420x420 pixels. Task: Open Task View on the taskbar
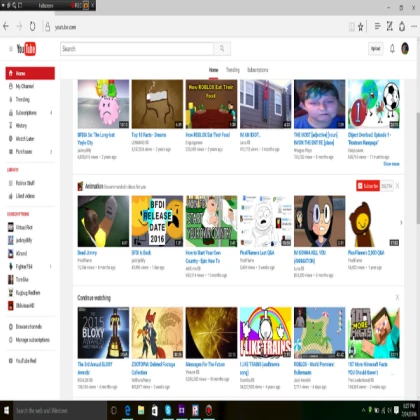point(114,411)
